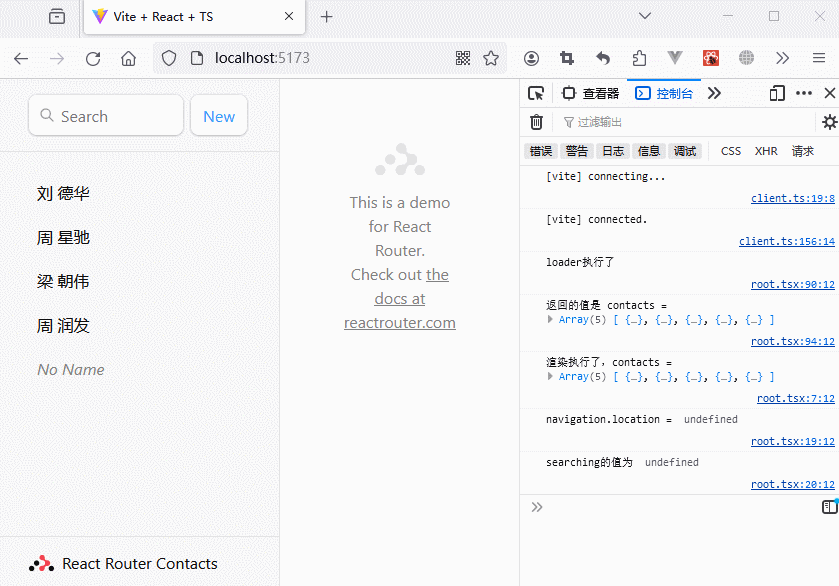
Task: Toggle the 警告 (warnings) log filter
Action: [577, 151]
